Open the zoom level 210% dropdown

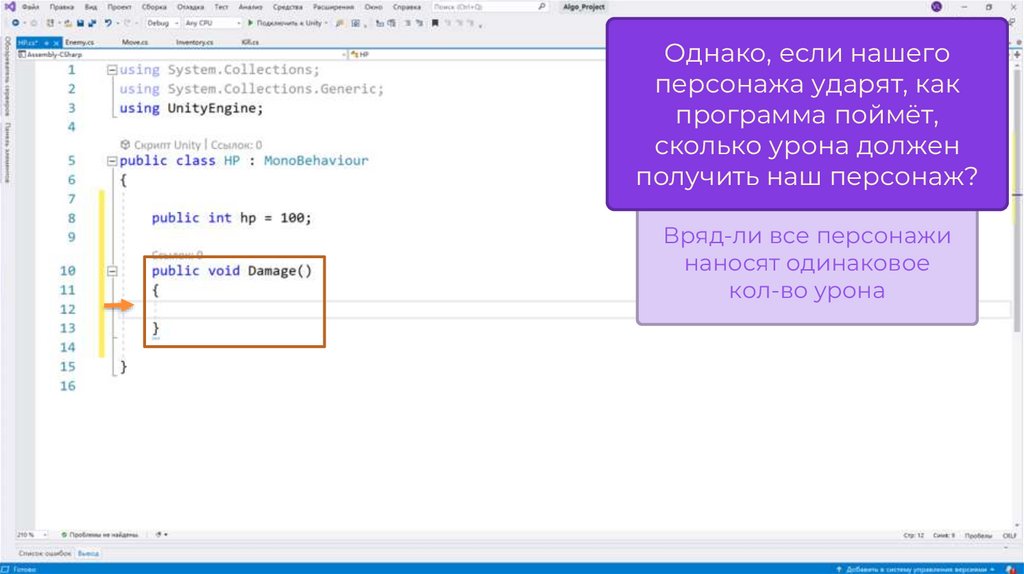30,535
